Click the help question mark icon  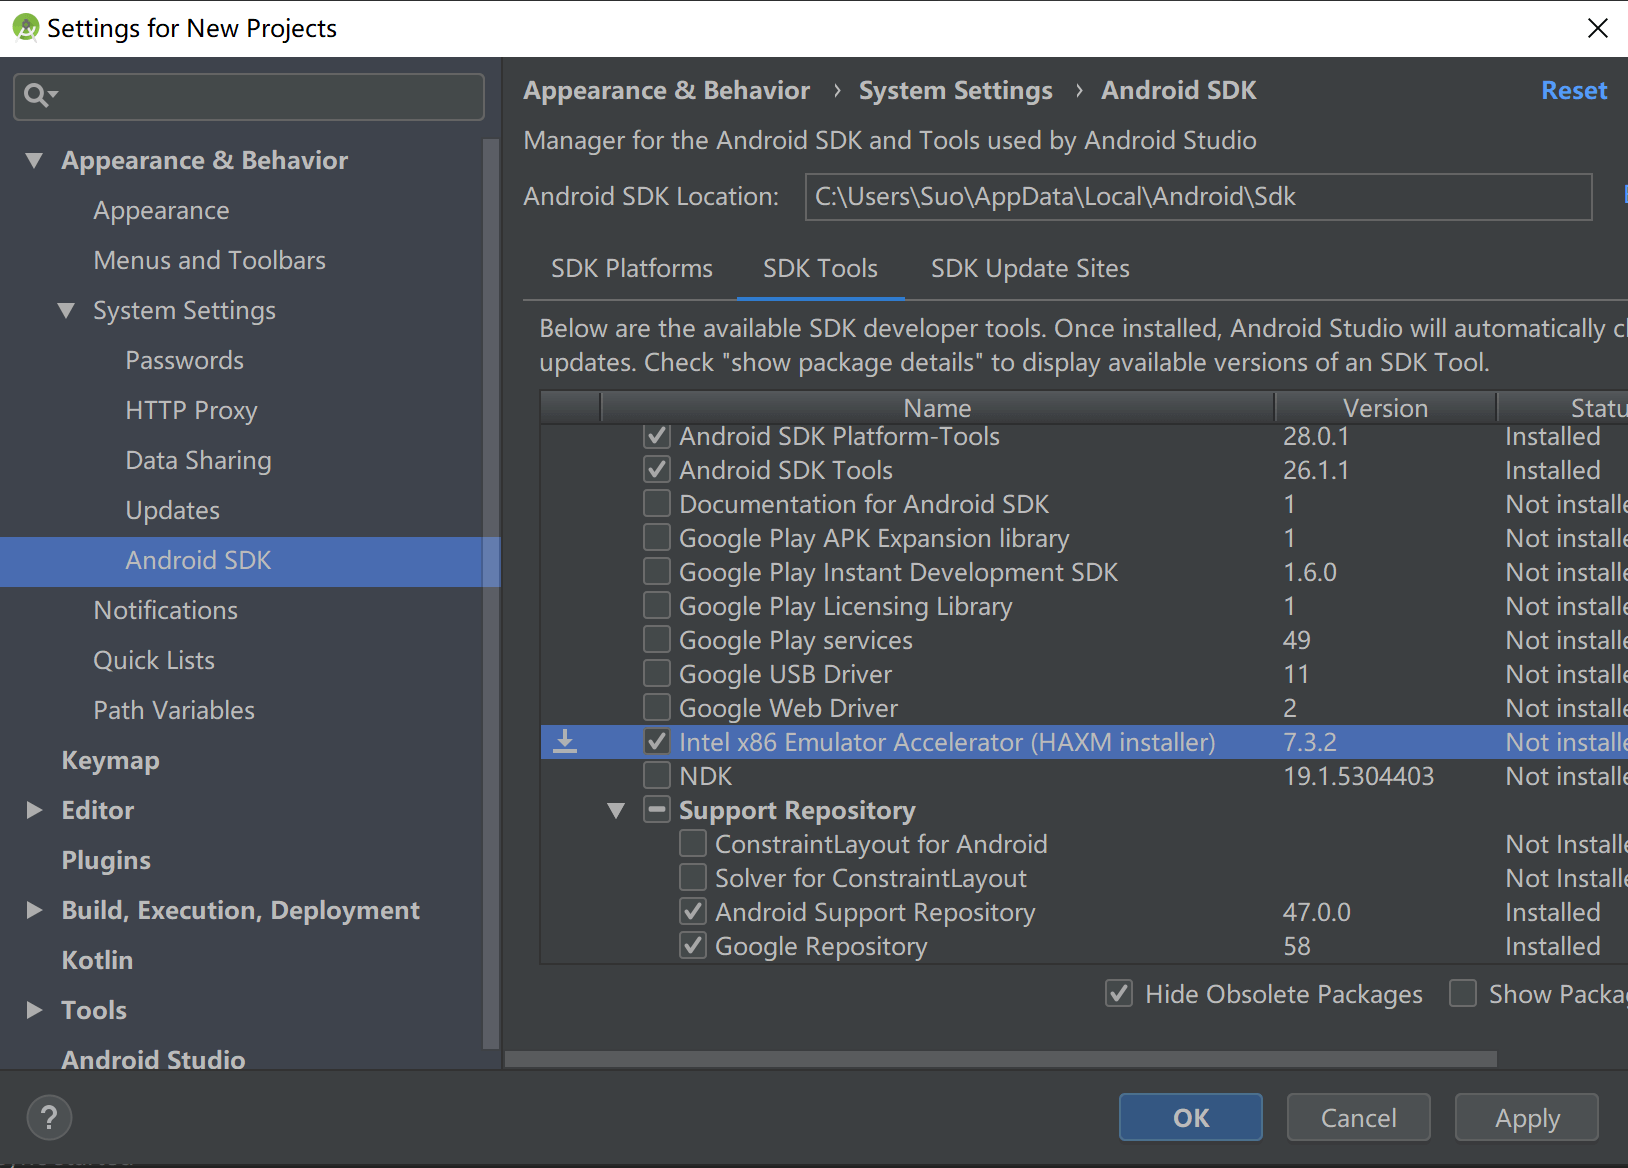click(x=48, y=1117)
